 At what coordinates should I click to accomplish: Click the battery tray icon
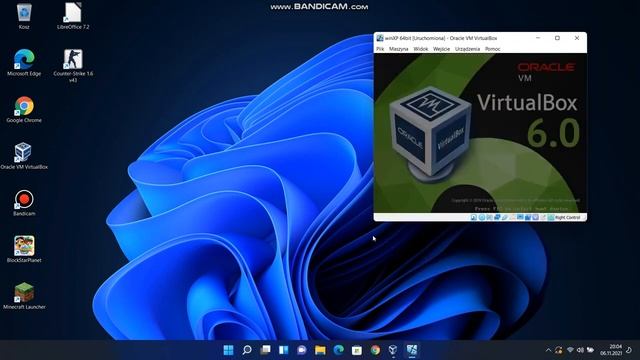590,350
